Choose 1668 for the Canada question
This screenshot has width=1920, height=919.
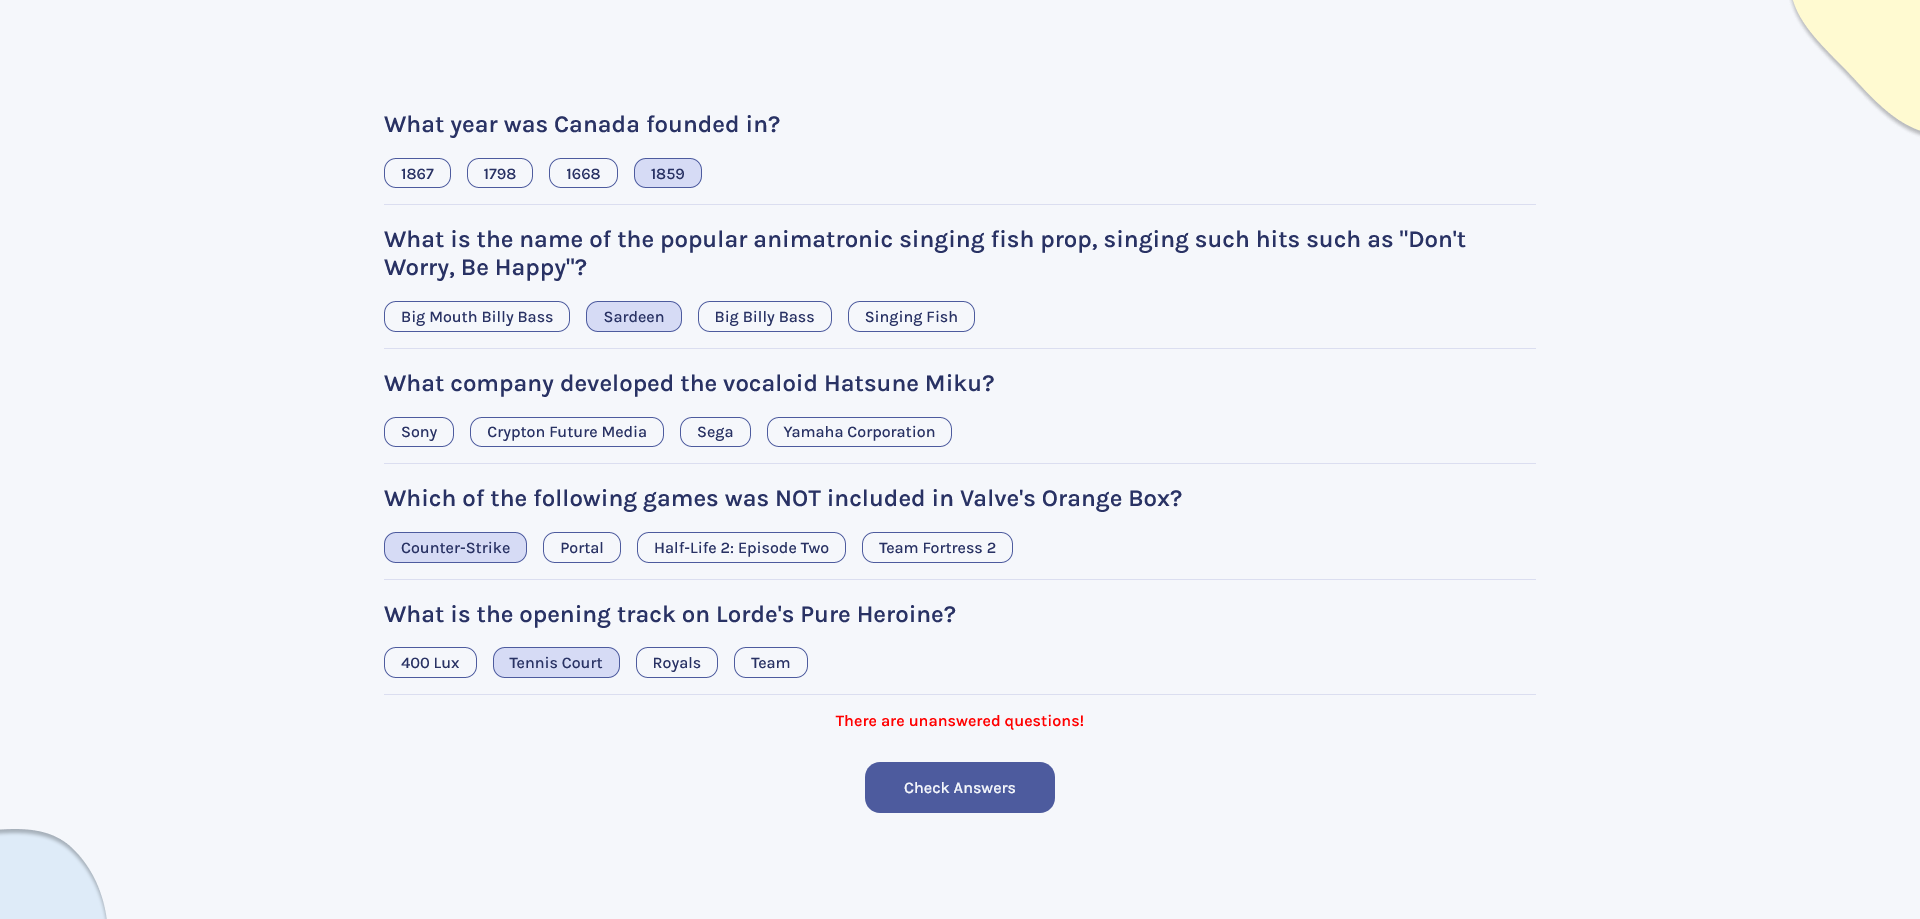tap(583, 172)
